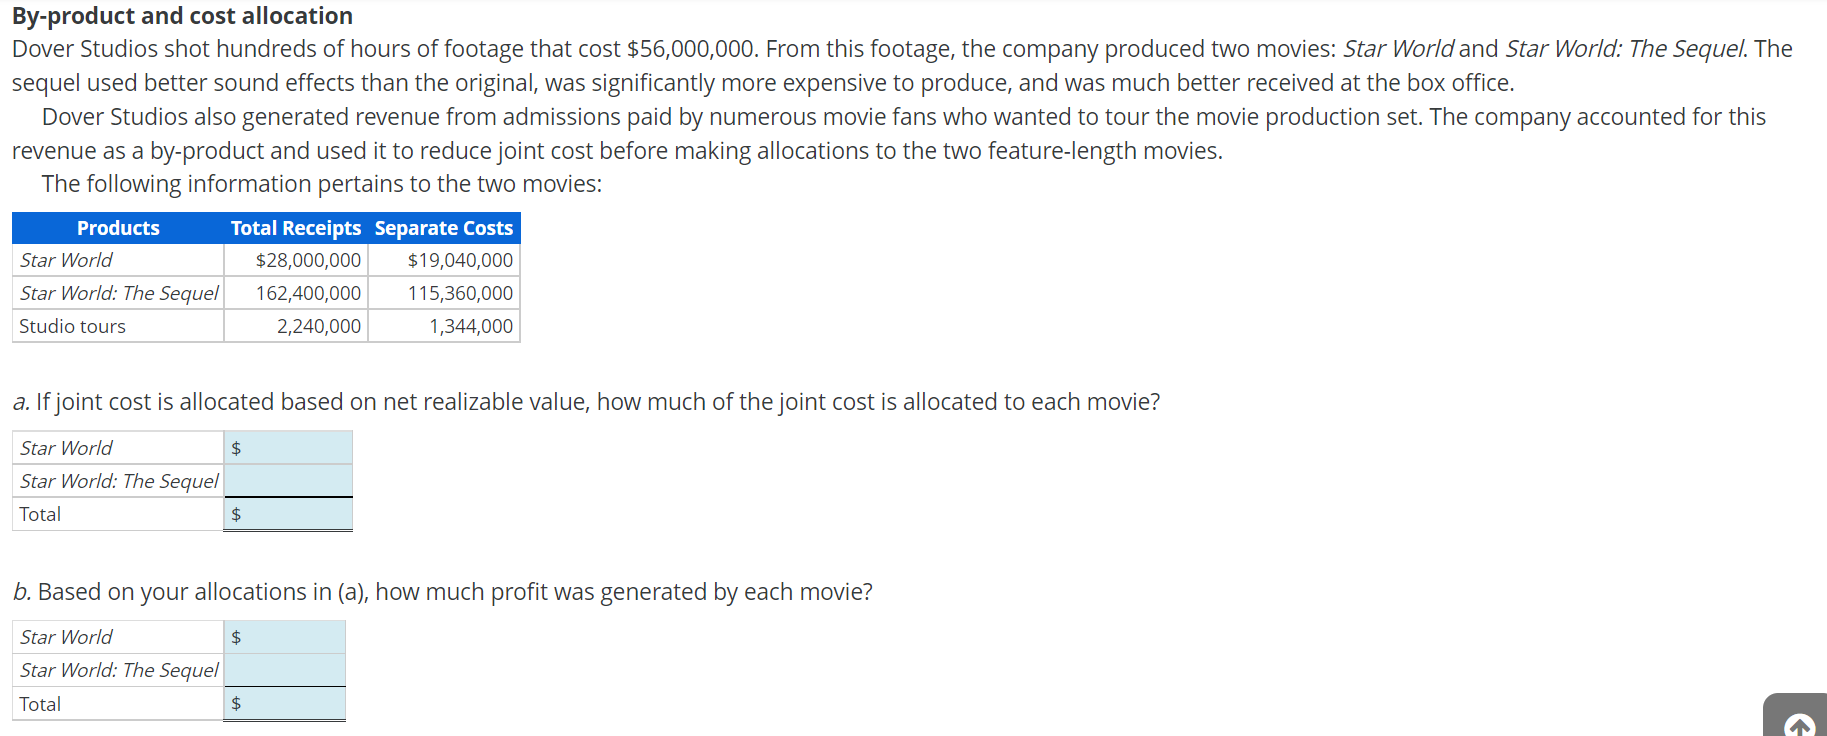Select the Sequel joint cost allocation field
The image size is (1827, 736).
point(288,480)
